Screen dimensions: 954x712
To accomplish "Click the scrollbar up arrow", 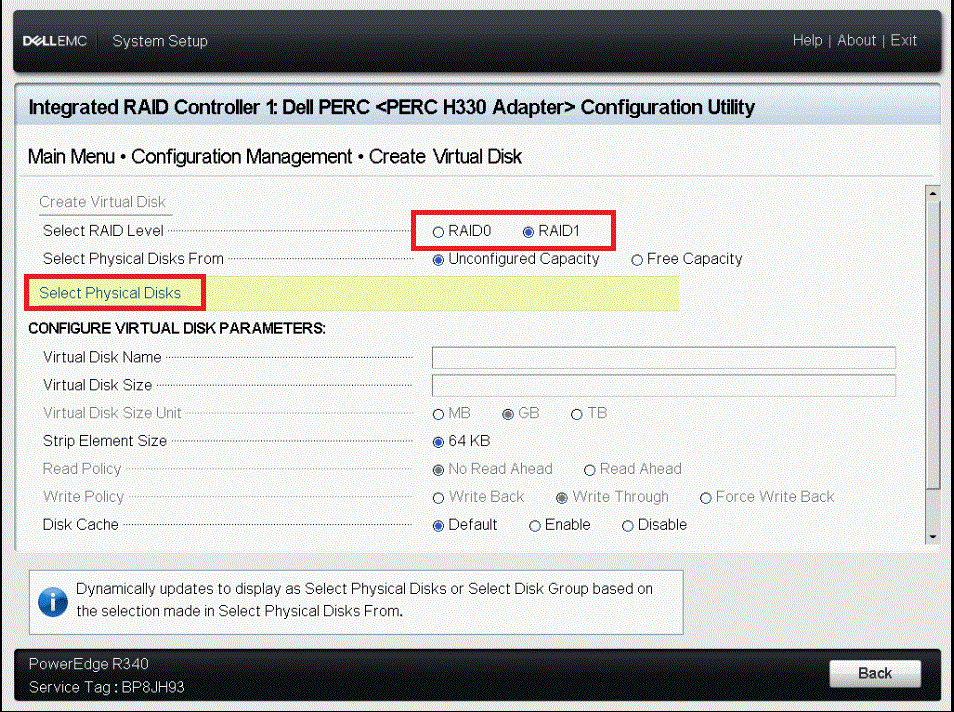I will coord(933,193).
